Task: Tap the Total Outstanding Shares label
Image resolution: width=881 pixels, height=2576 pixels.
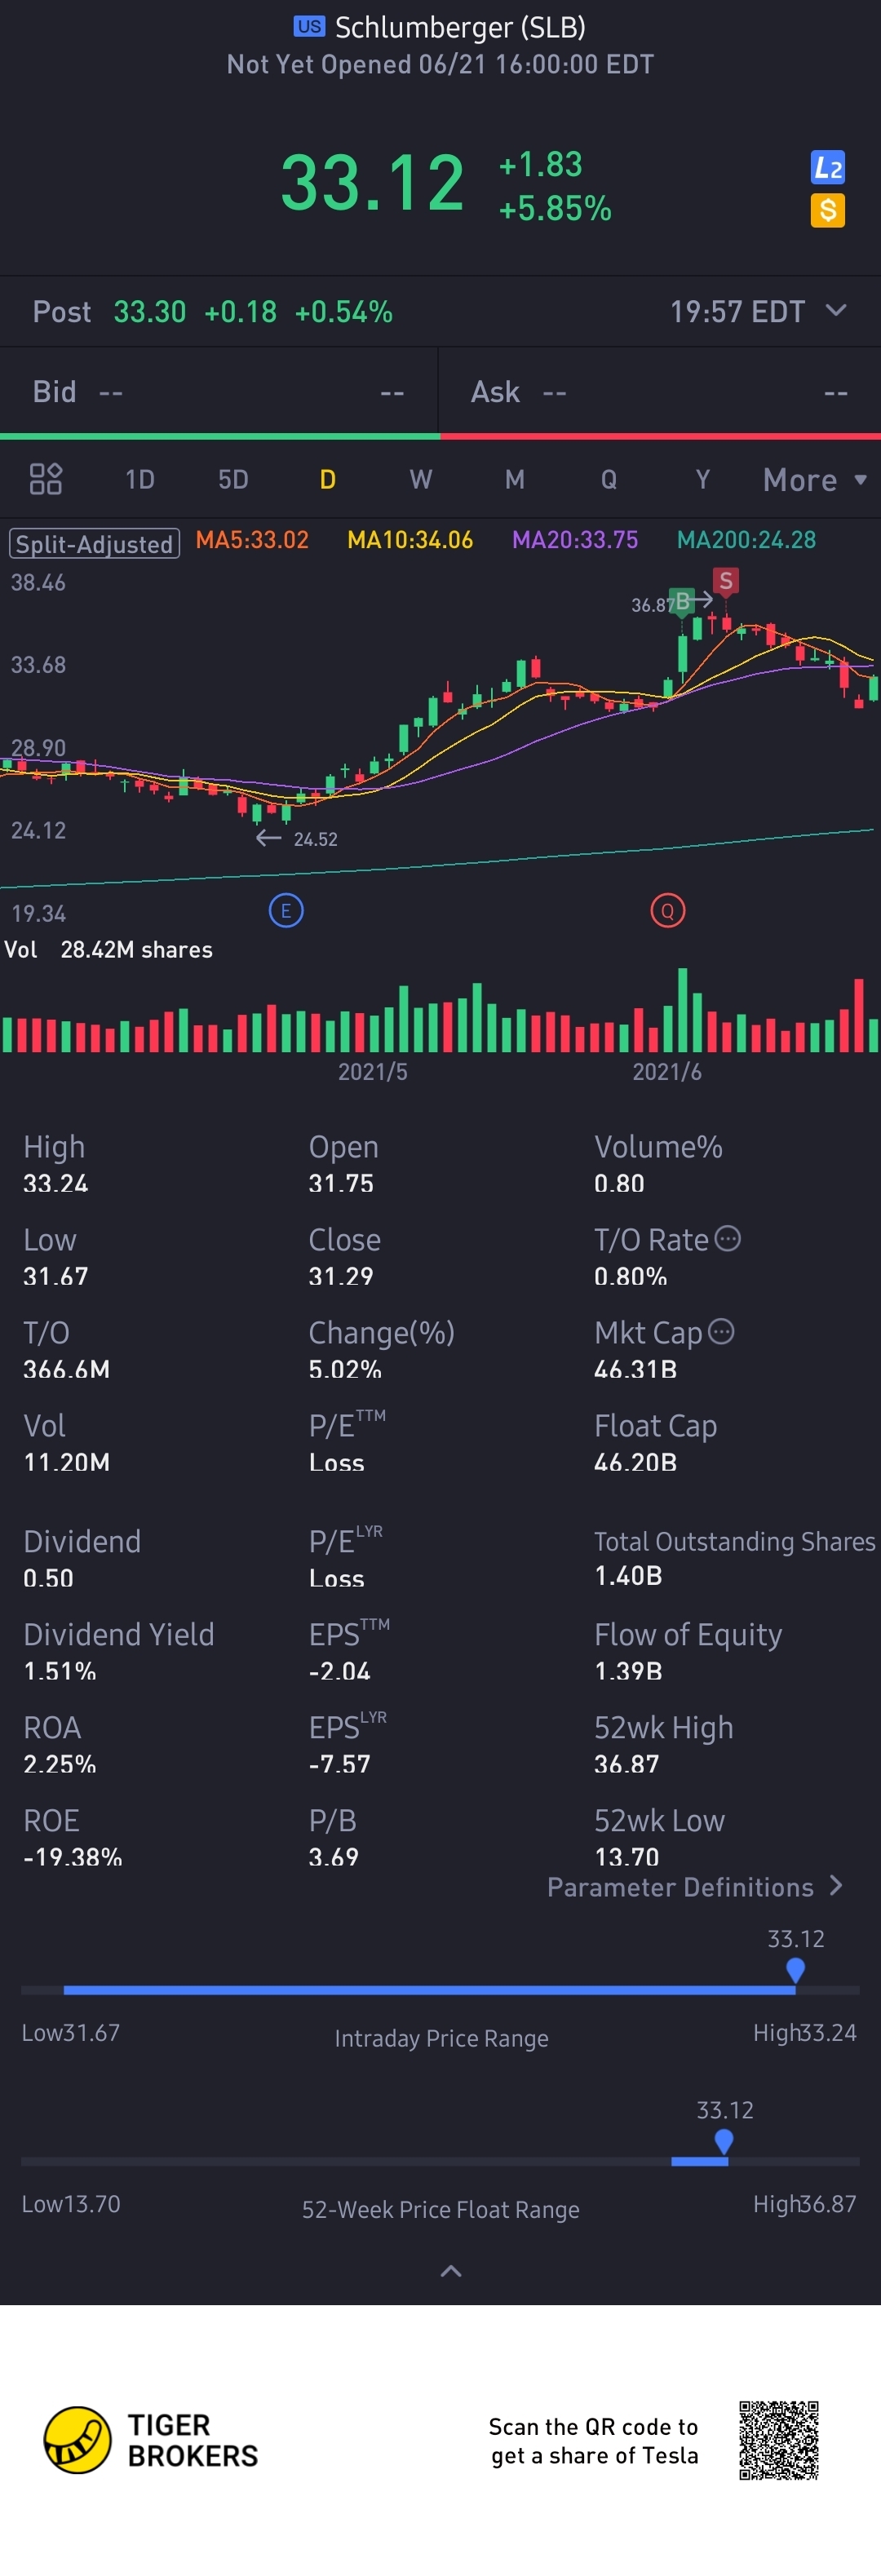Action: click(x=735, y=1542)
